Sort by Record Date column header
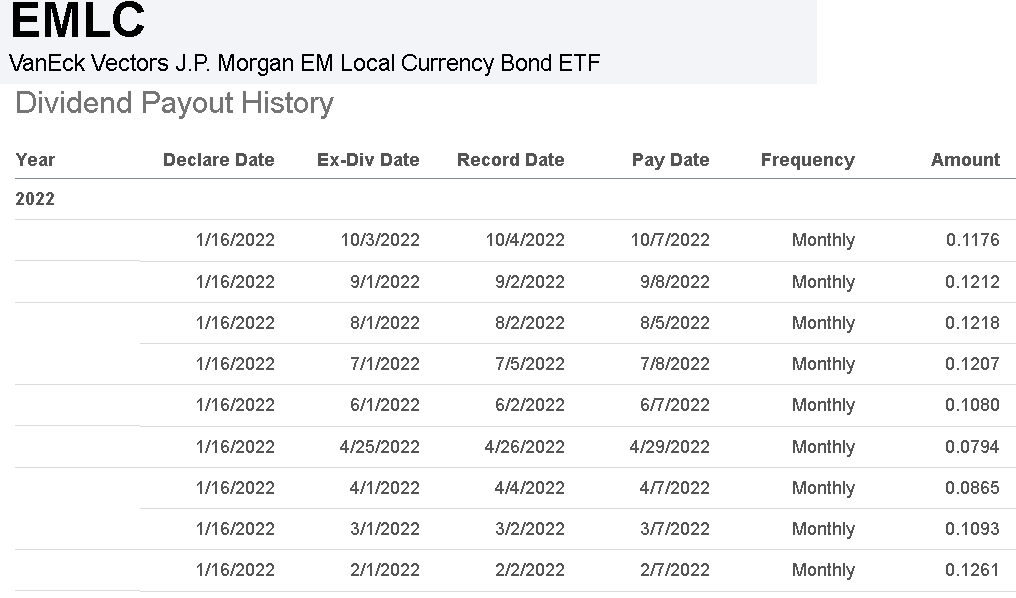 [x=510, y=160]
